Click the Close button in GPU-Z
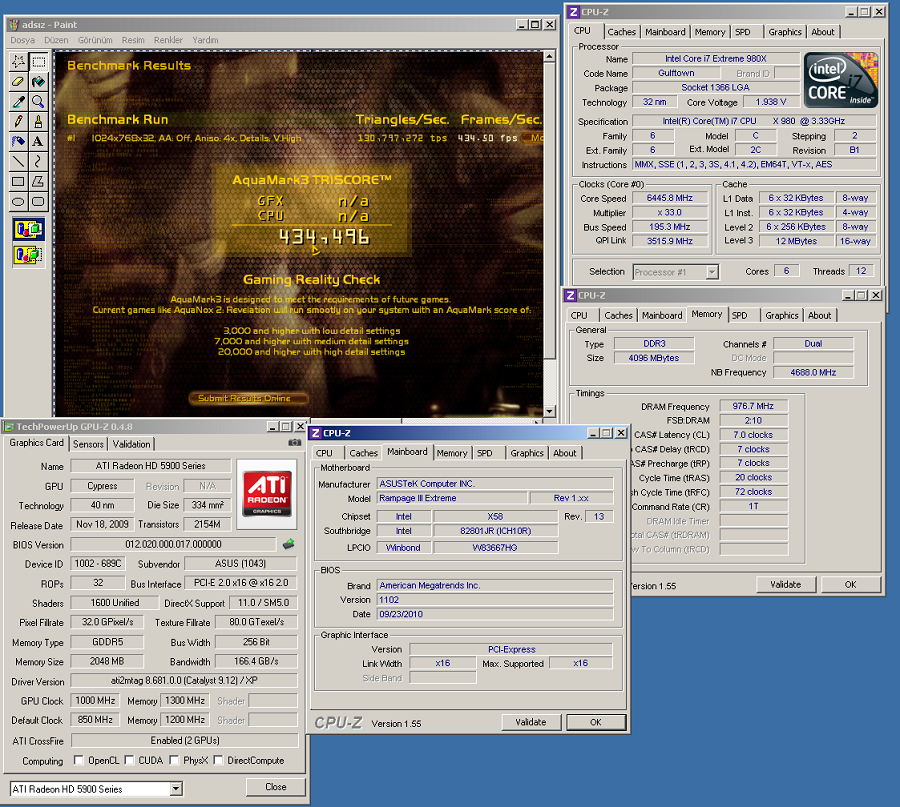The width and height of the screenshot is (900, 807). [x=276, y=787]
